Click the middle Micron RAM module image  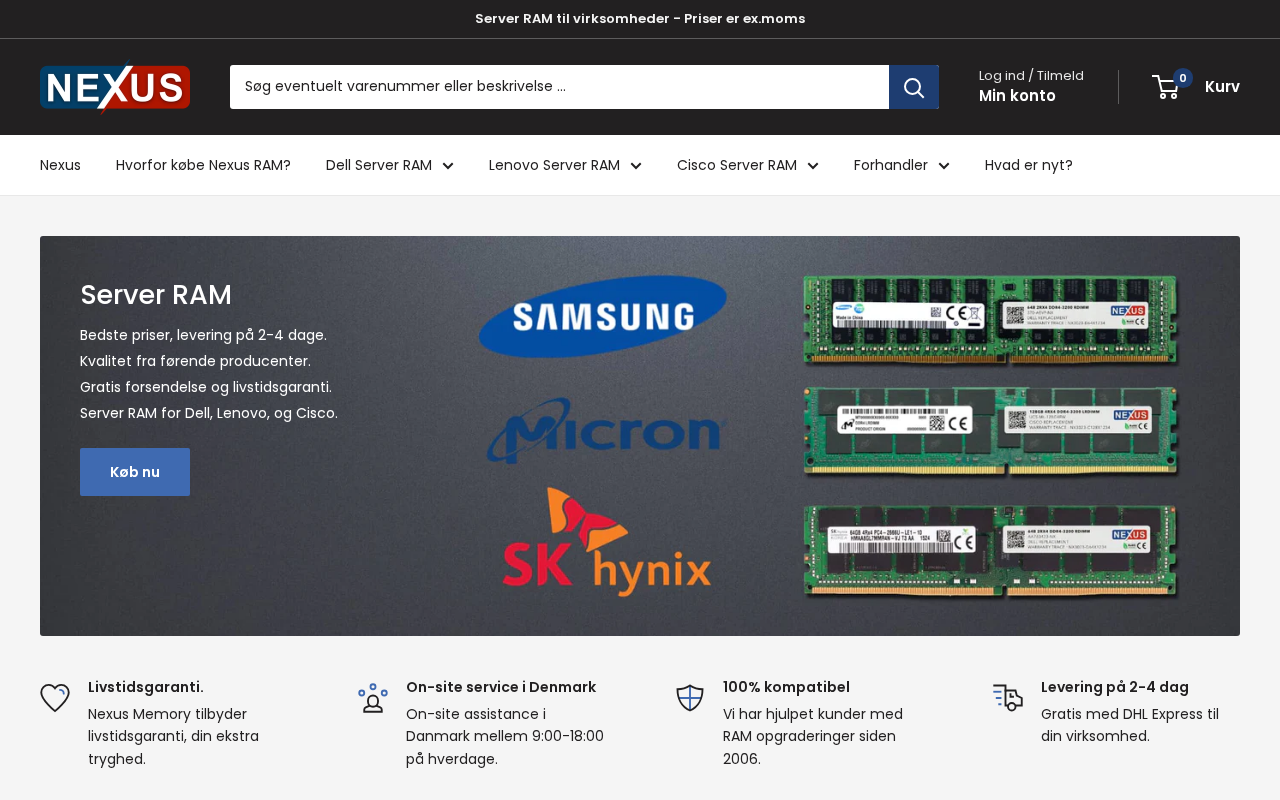pyautogui.click(x=991, y=432)
